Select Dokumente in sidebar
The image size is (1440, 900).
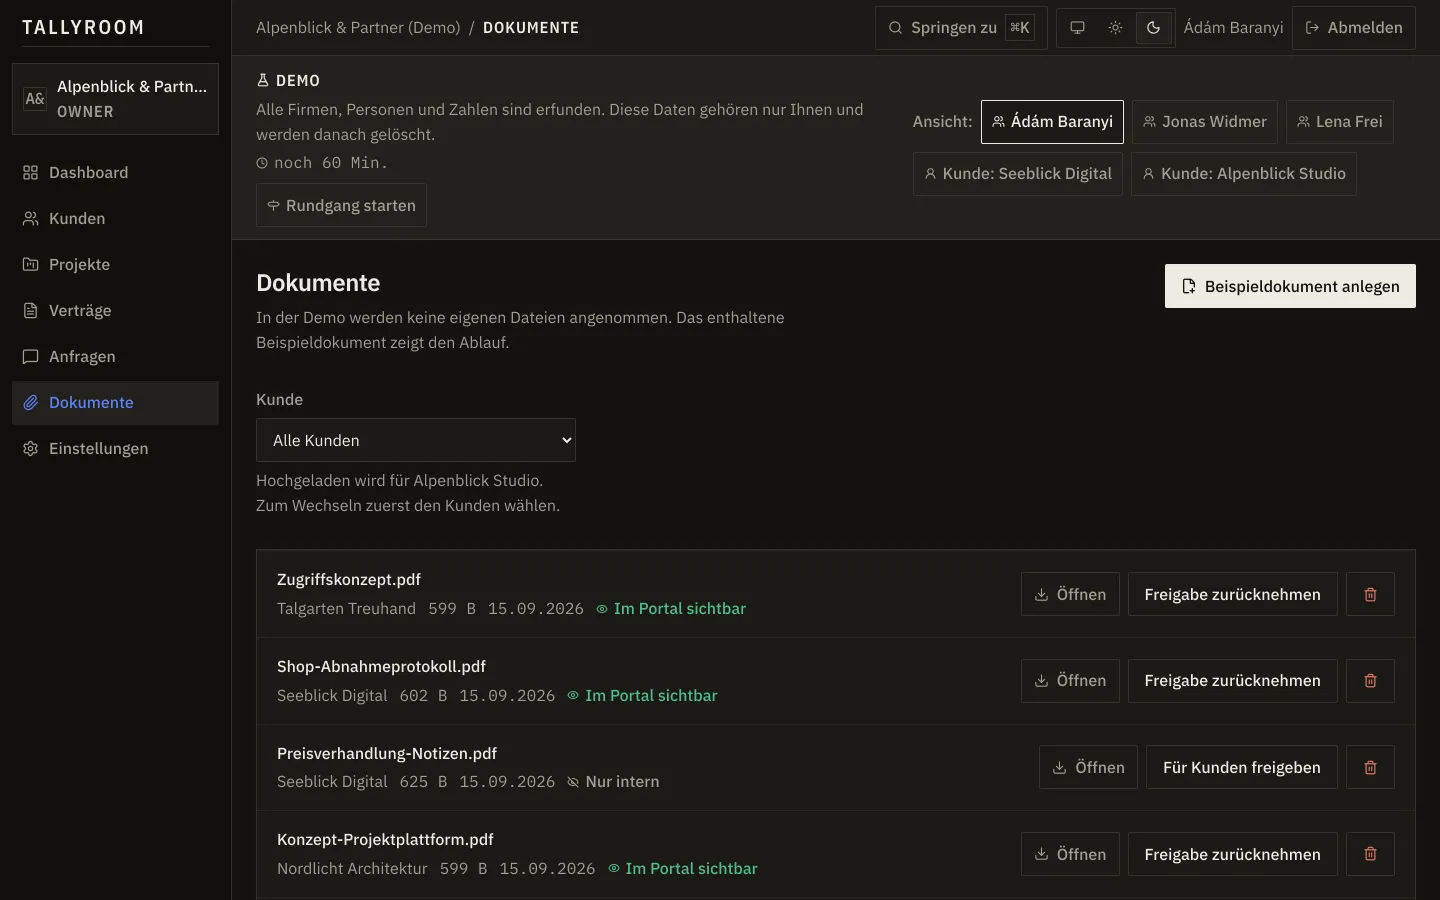pos(115,403)
